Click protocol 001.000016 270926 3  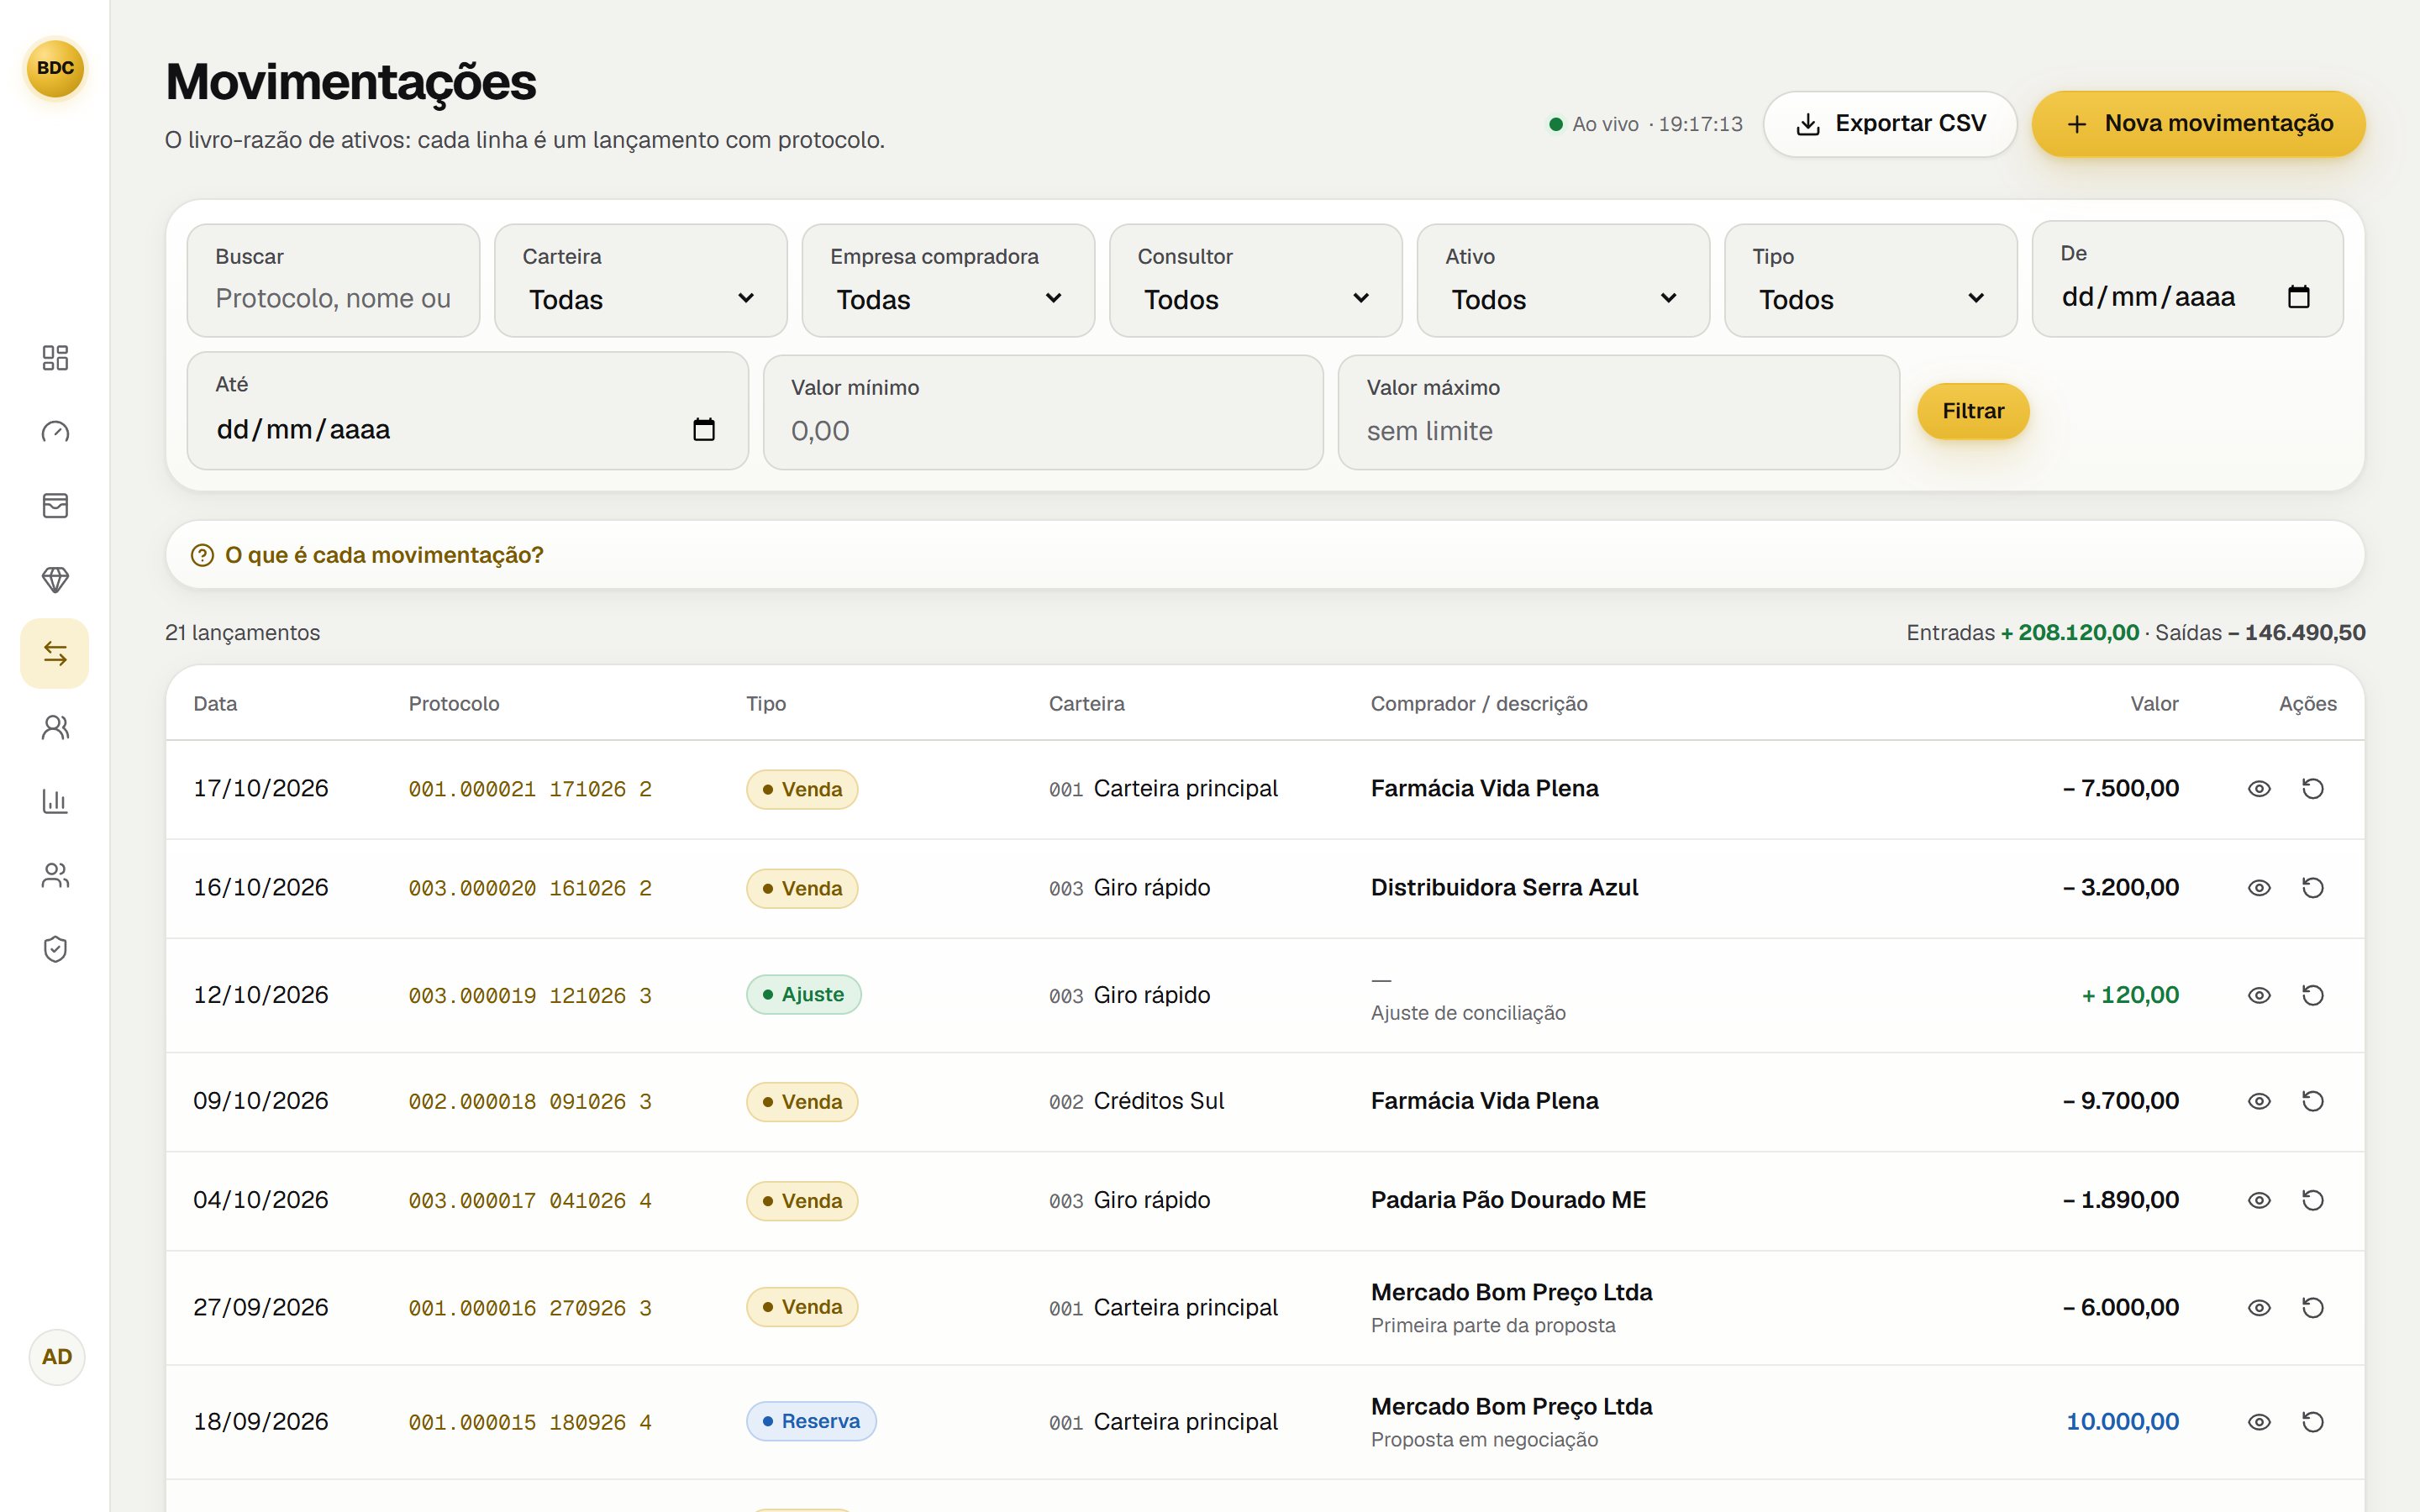[530, 1308]
